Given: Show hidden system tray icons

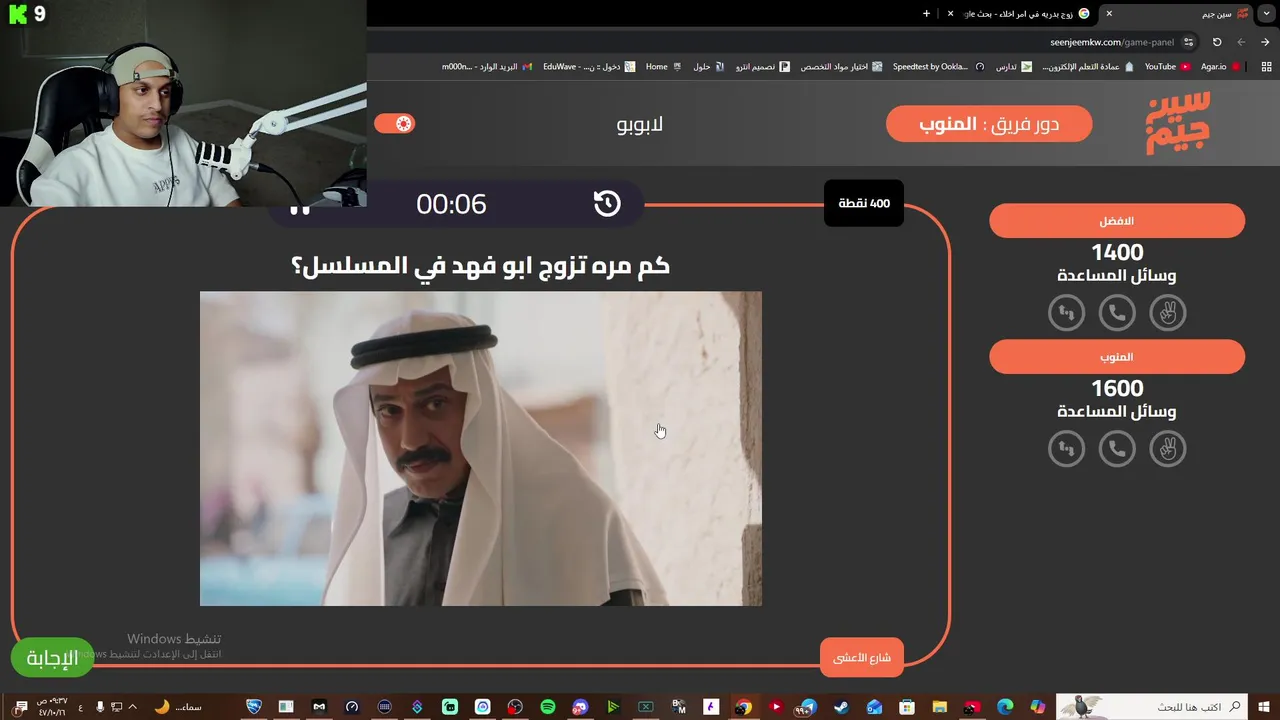Looking at the screenshot, I should click(132, 707).
